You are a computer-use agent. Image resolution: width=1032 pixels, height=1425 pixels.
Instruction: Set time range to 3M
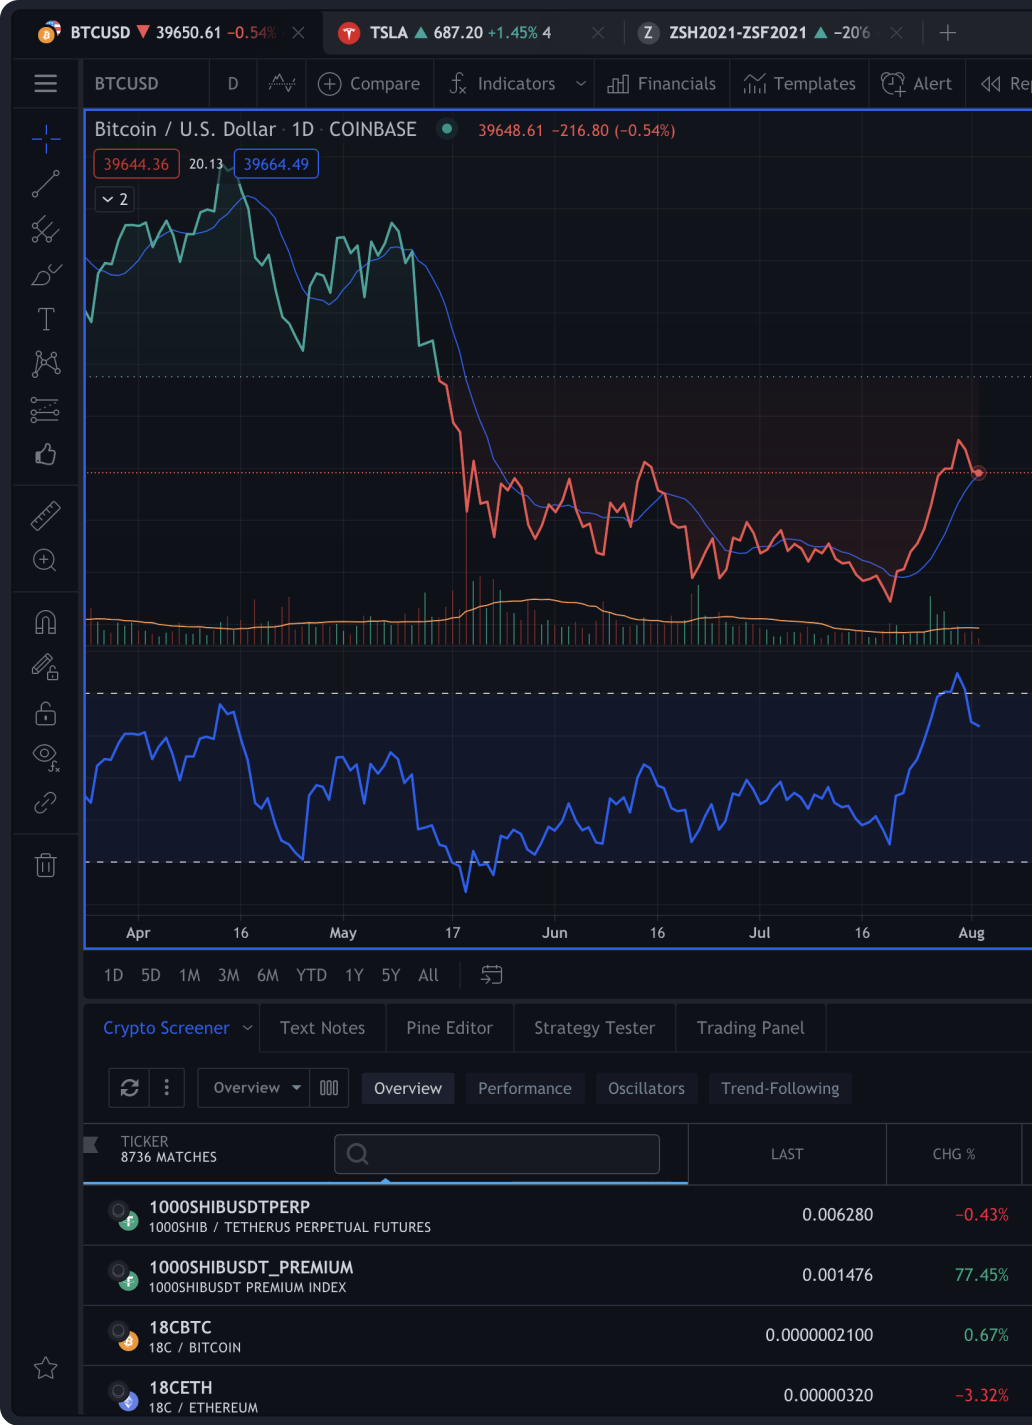(229, 975)
